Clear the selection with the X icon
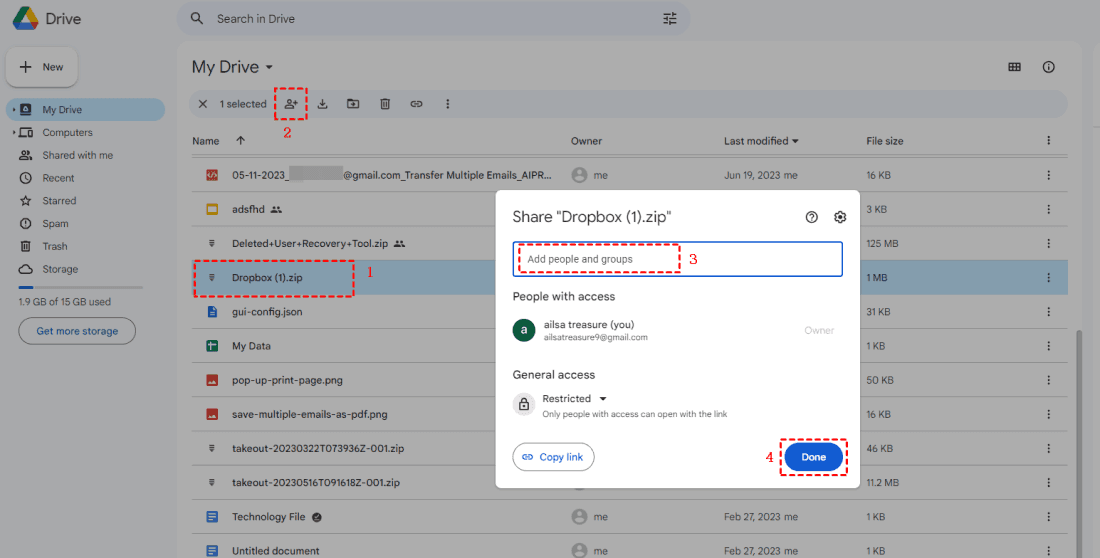 tap(203, 104)
